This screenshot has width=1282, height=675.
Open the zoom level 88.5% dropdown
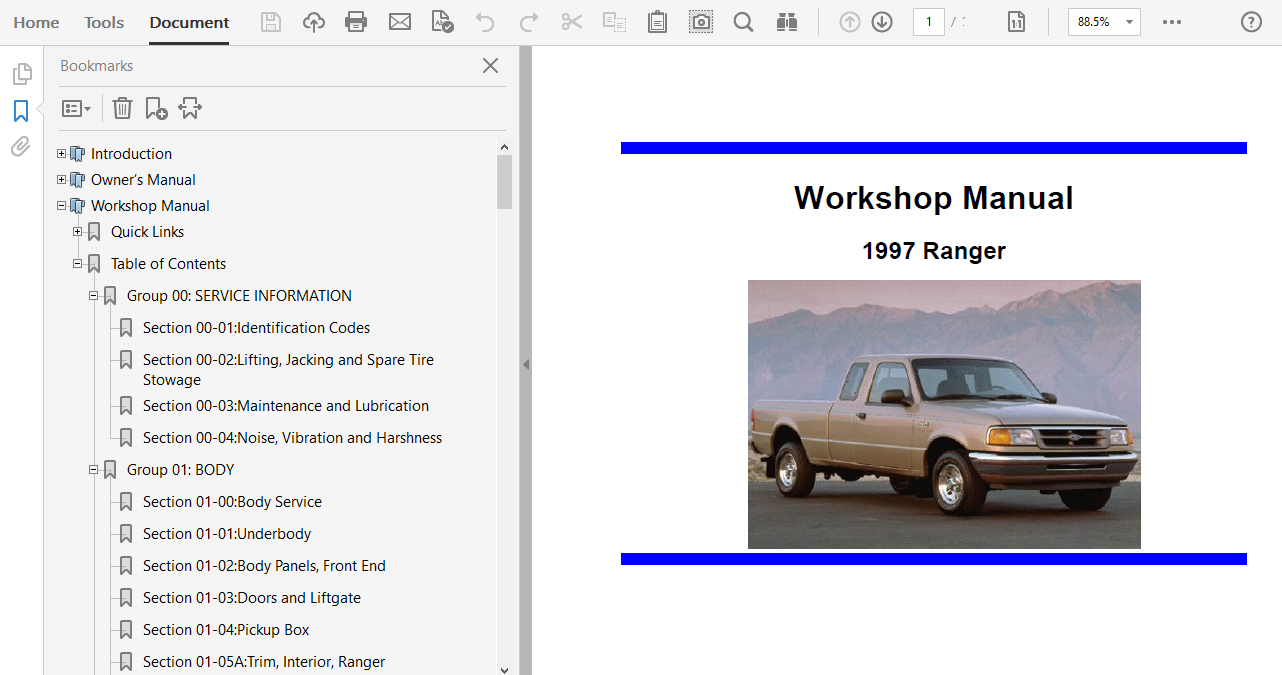[x=1104, y=22]
